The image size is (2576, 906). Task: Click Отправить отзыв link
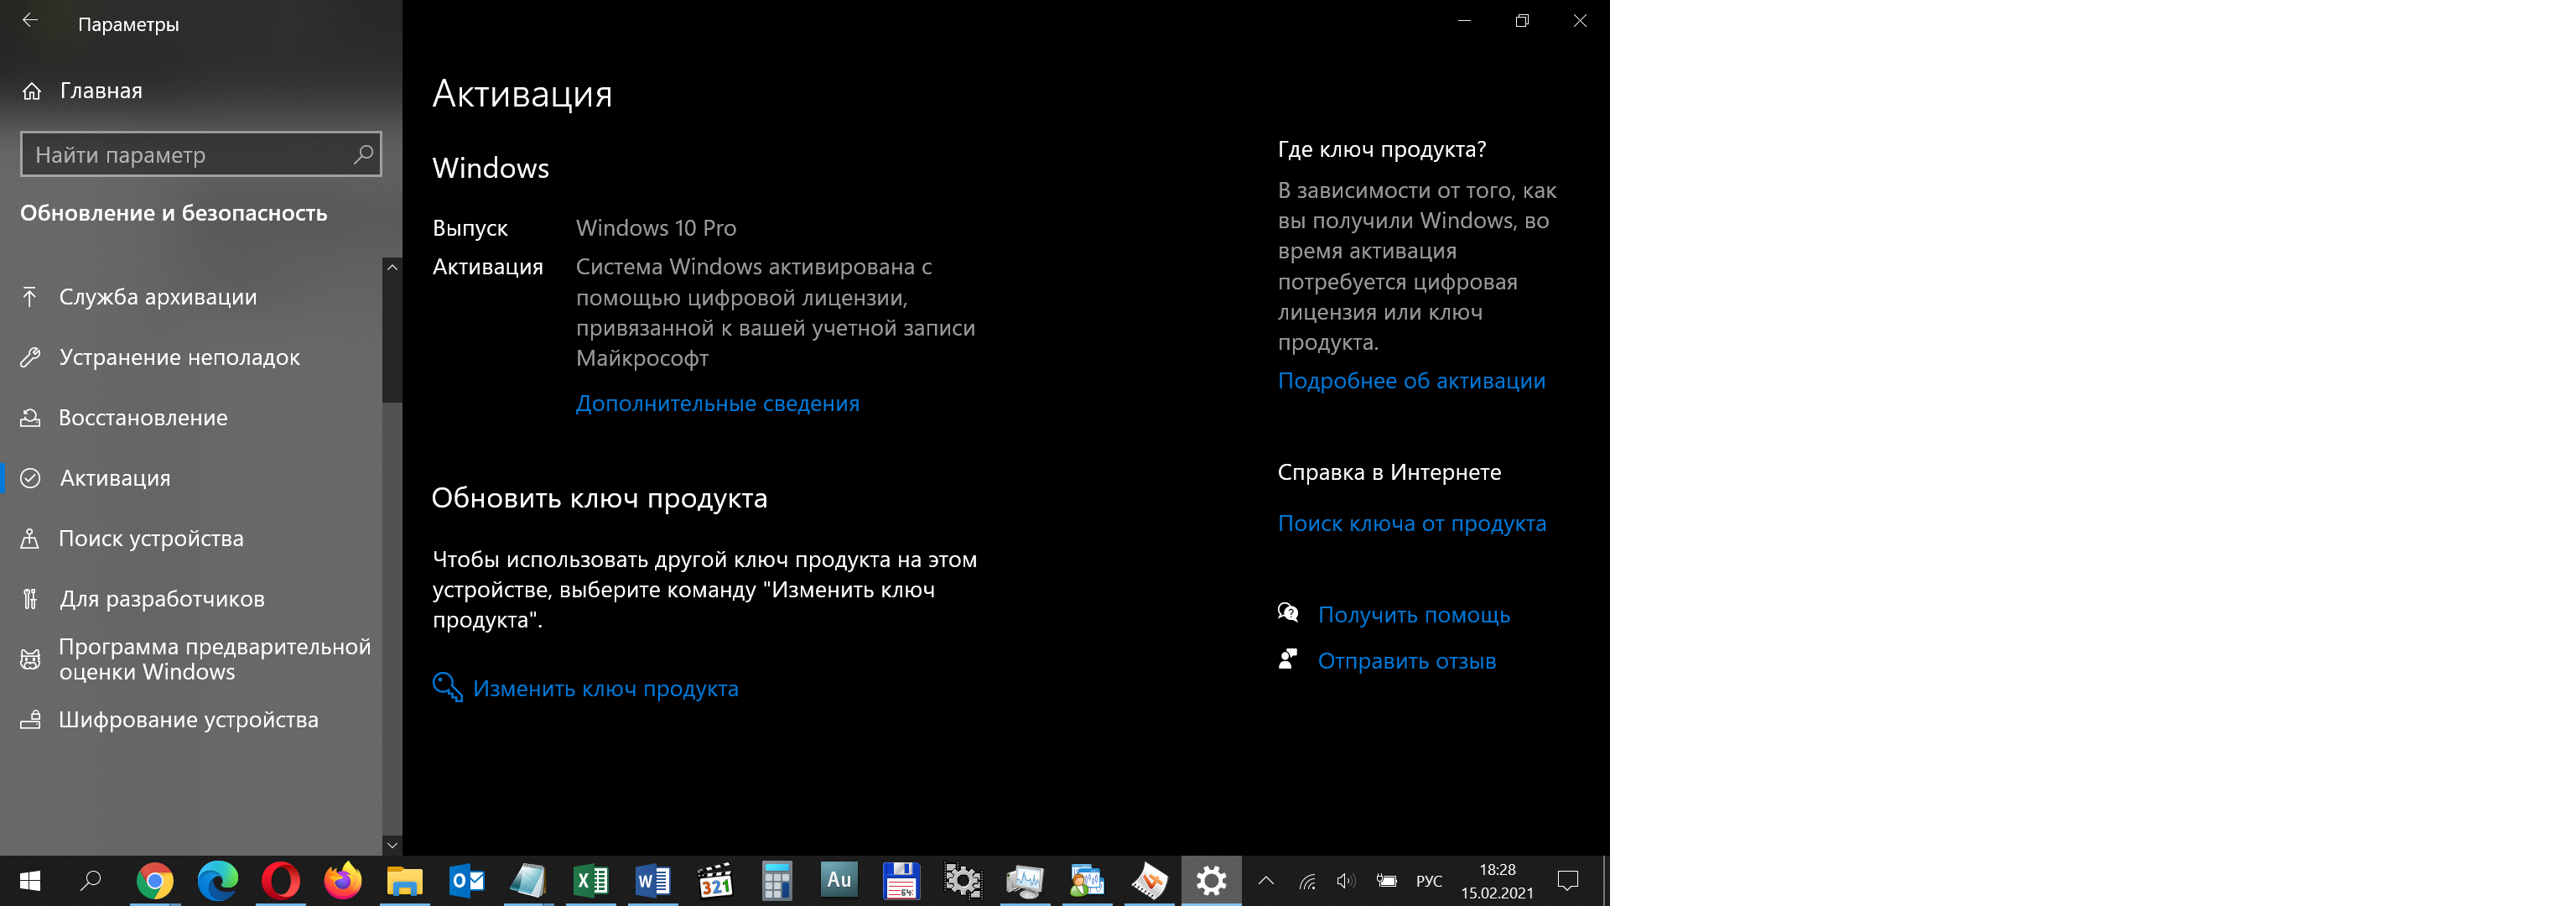(x=1406, y=661)
